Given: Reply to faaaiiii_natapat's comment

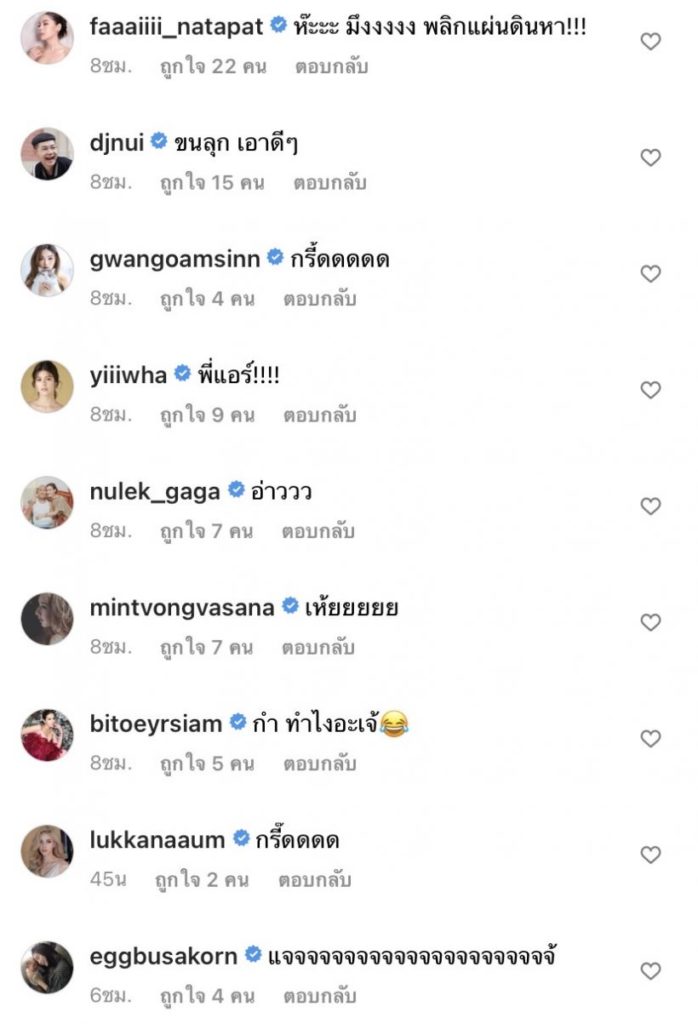Looking at the screenshot, I should (332, 67).
